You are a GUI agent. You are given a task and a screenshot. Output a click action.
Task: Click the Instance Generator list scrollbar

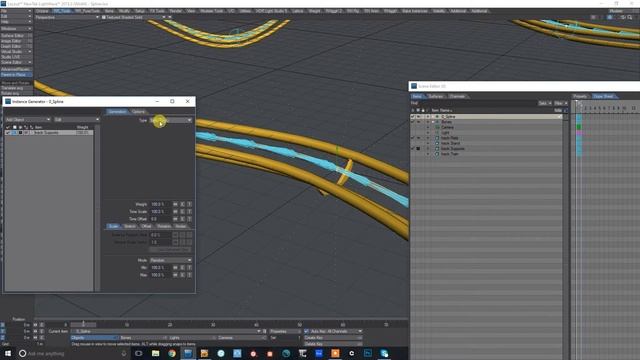[x=97, y=208]
